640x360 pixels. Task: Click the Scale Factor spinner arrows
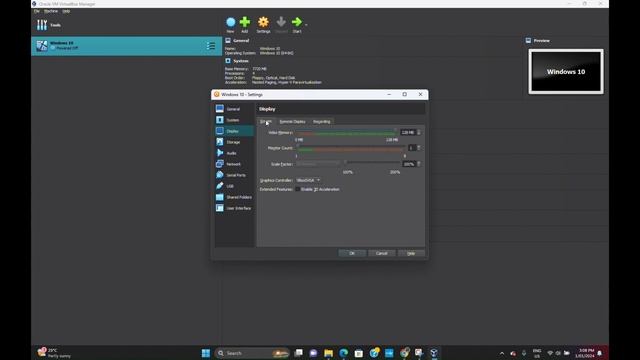(419, 164)
